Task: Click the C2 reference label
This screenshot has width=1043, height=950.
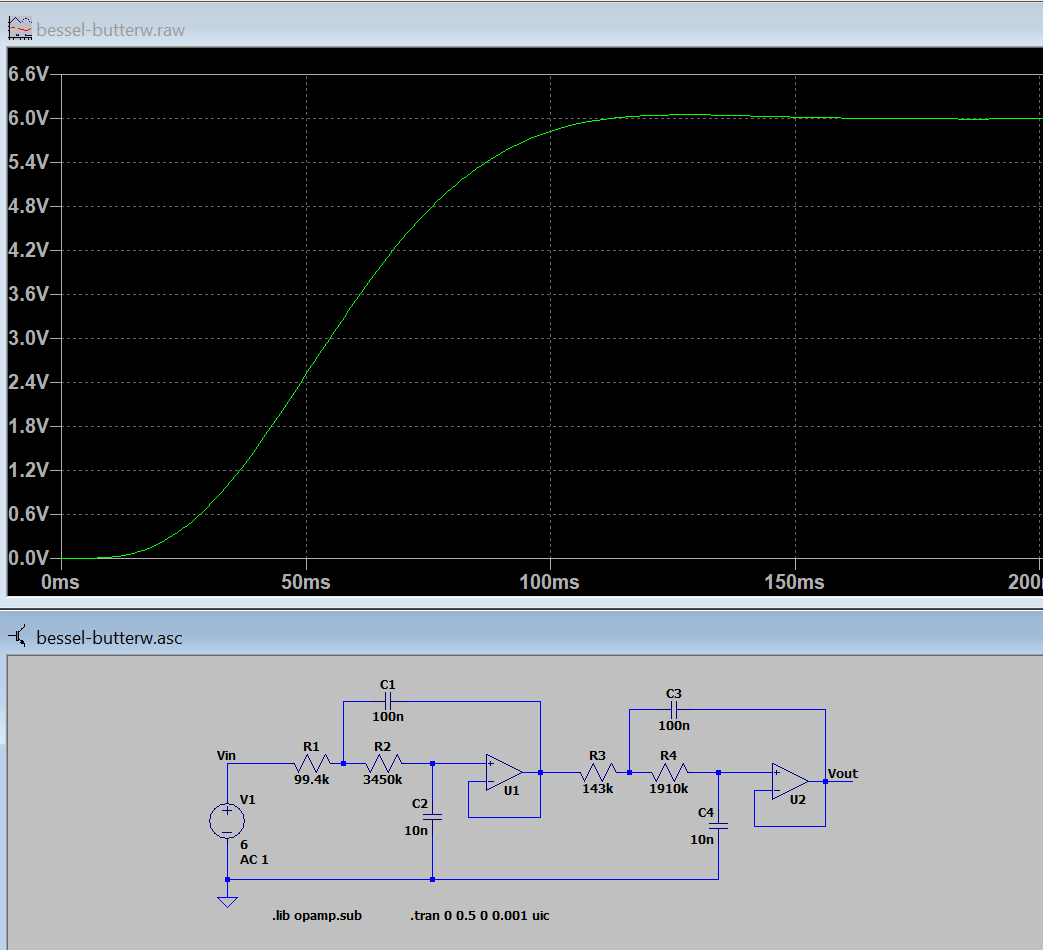Action: (420, 804)
